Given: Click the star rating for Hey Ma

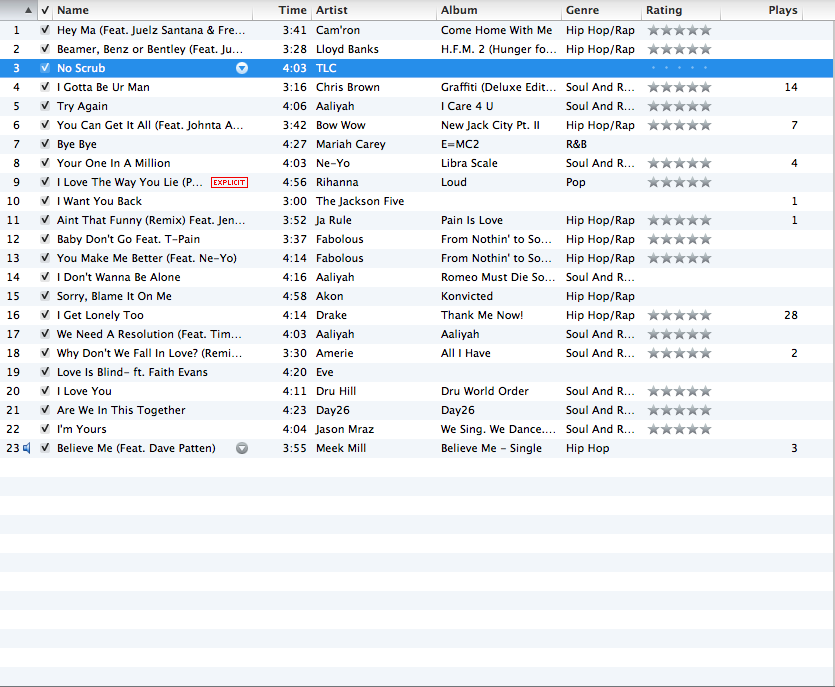Looking at the screenshot, I should pyautogui.click(x=679, y=30).
